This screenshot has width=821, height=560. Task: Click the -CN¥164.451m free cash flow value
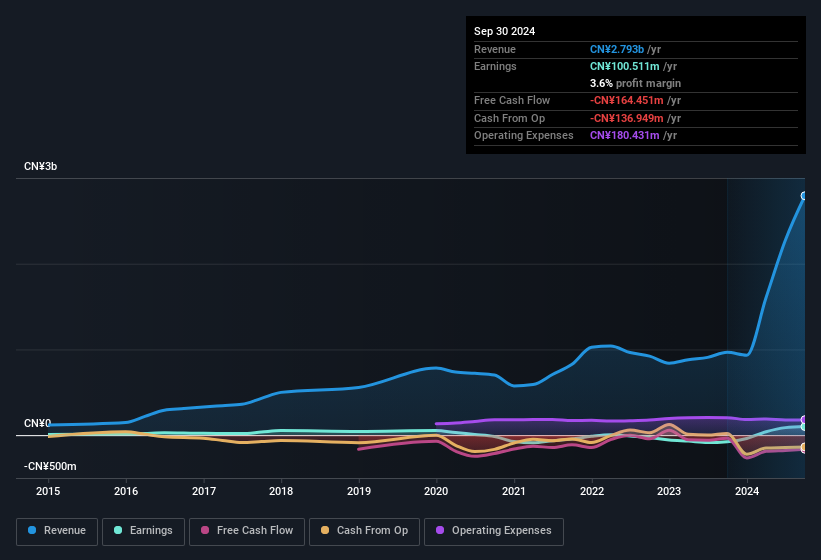[x=627, y=100]
